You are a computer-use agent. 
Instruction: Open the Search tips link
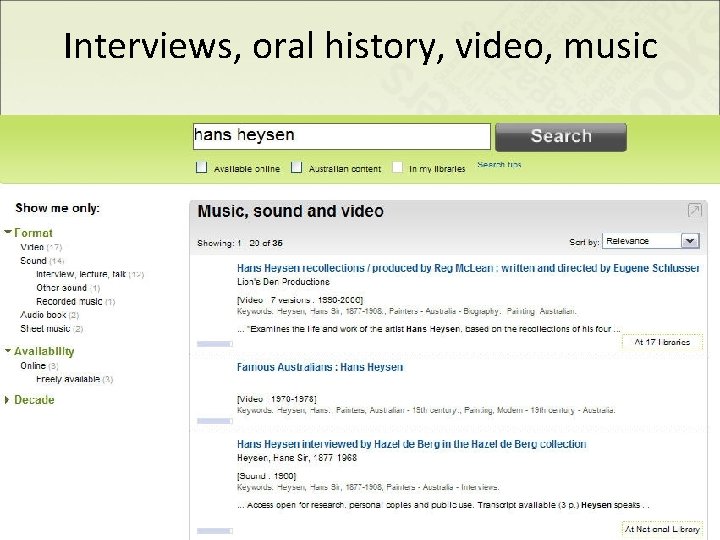click(499, 164)
